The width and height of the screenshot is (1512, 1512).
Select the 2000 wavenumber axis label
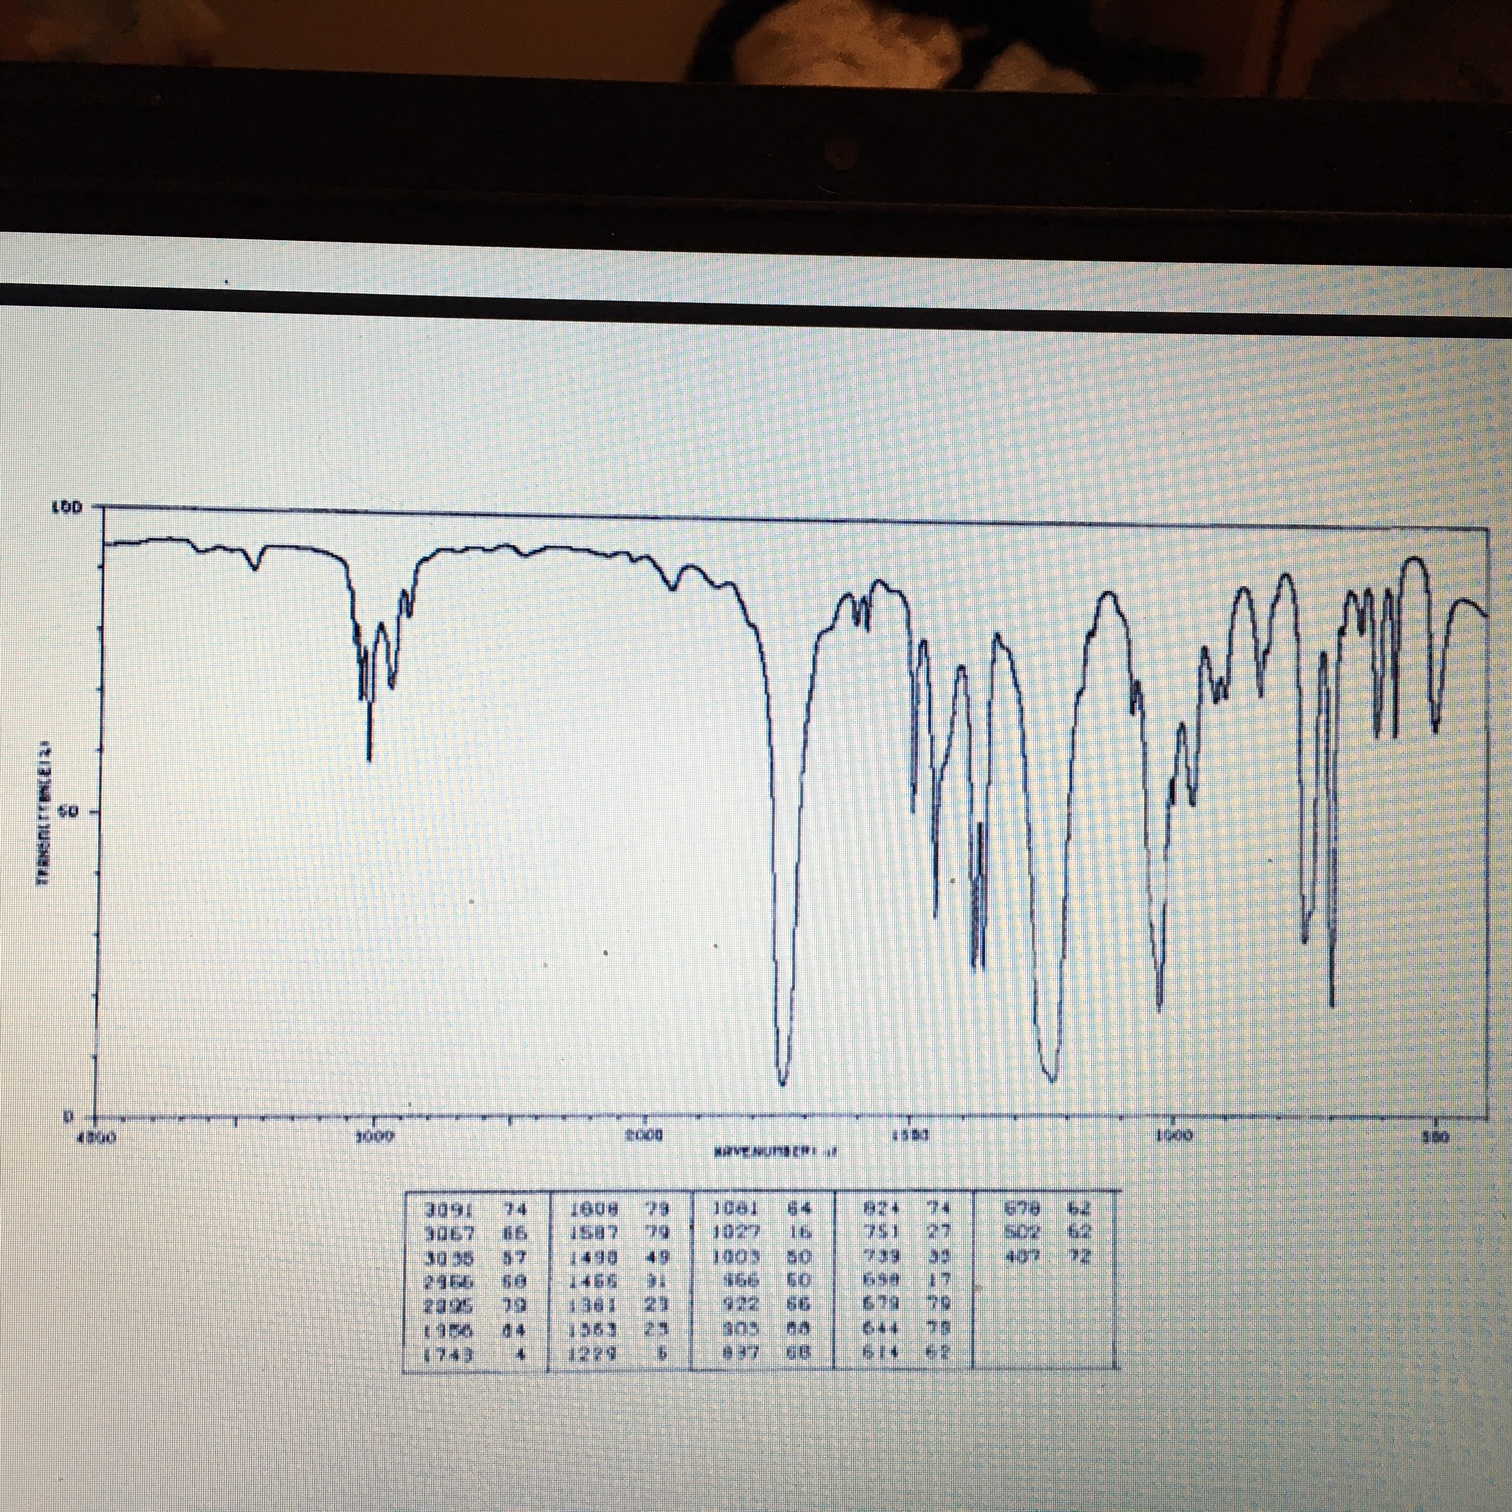645,1135
